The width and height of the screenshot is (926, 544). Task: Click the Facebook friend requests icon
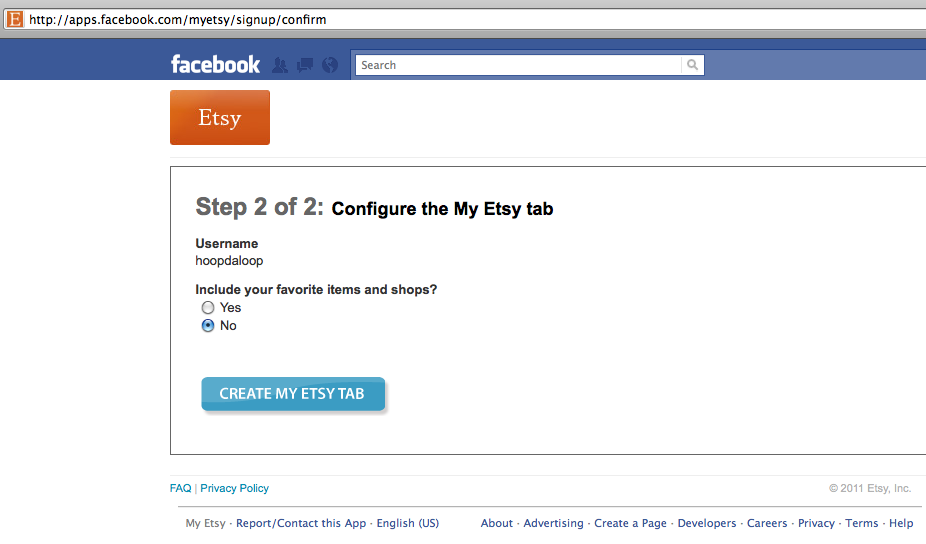280,65
